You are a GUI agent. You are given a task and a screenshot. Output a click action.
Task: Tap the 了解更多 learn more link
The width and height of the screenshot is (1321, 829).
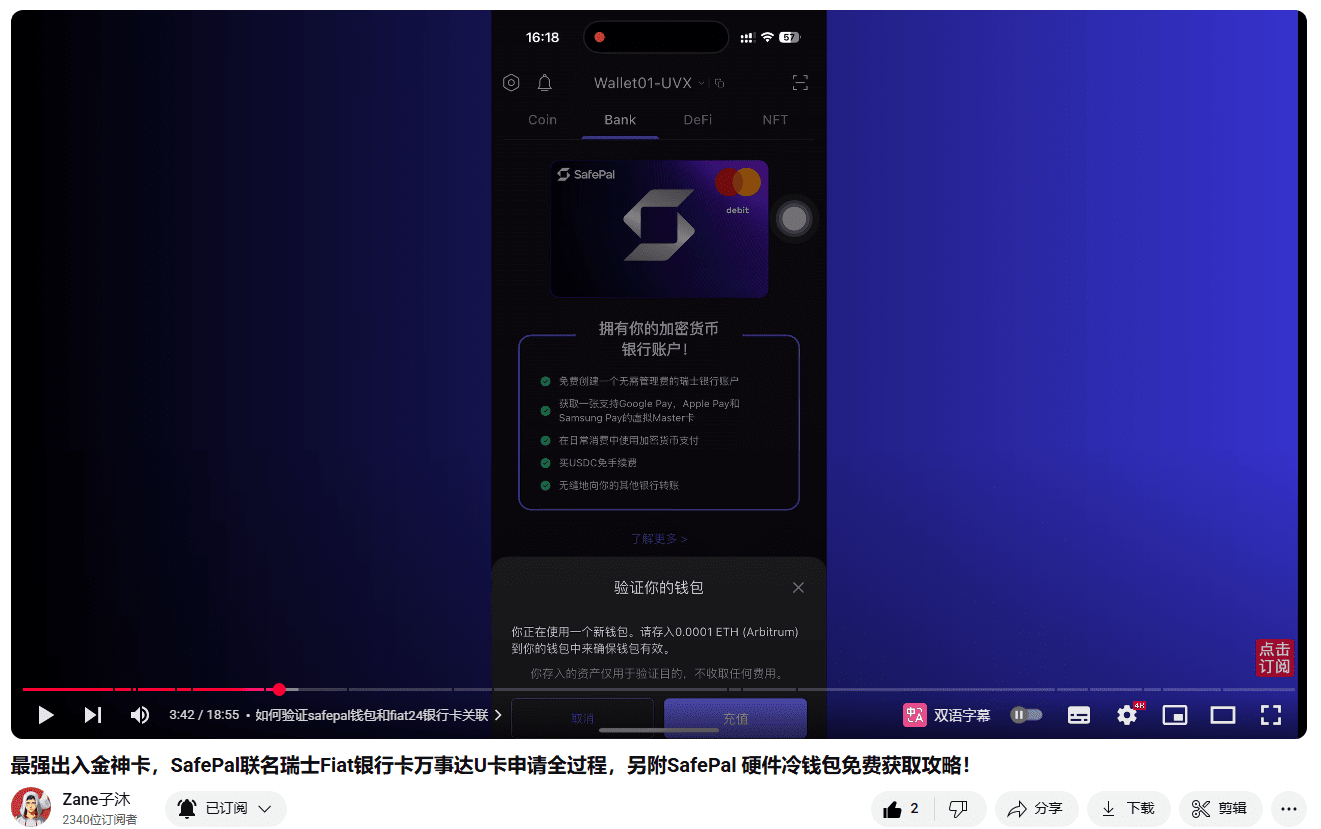click(x=659, y=538)
